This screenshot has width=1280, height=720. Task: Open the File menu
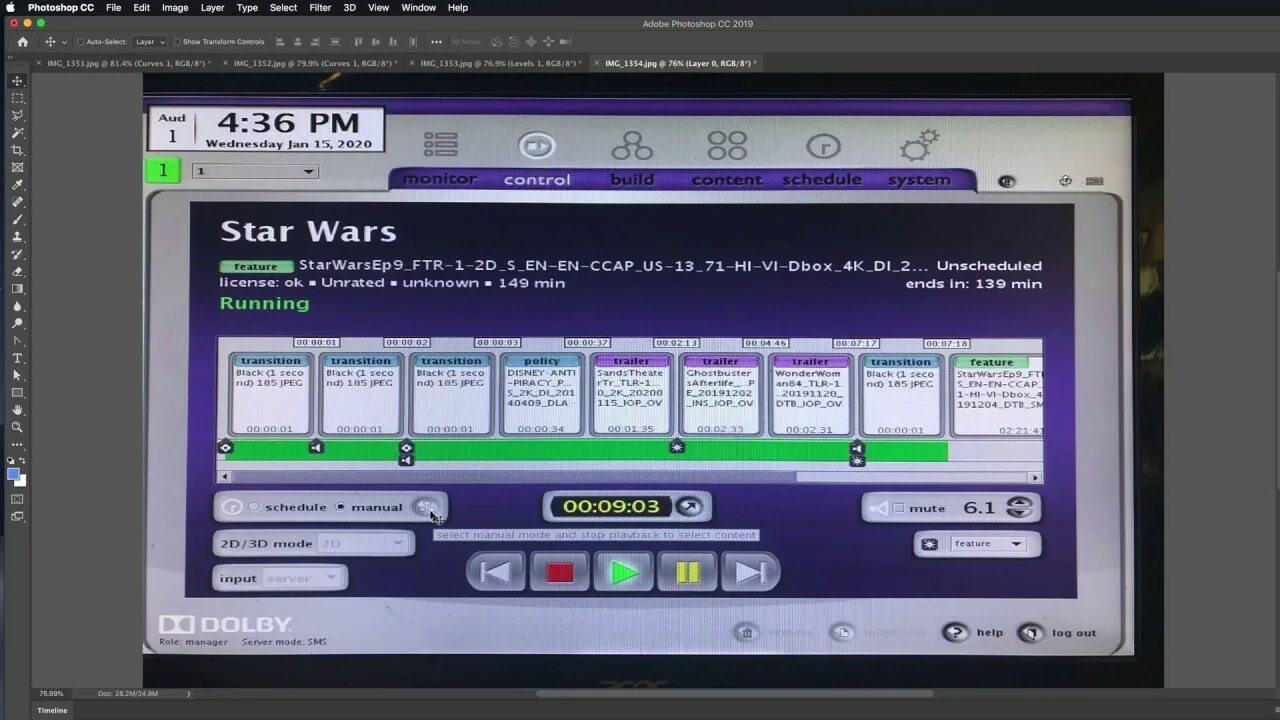point(114,8)
